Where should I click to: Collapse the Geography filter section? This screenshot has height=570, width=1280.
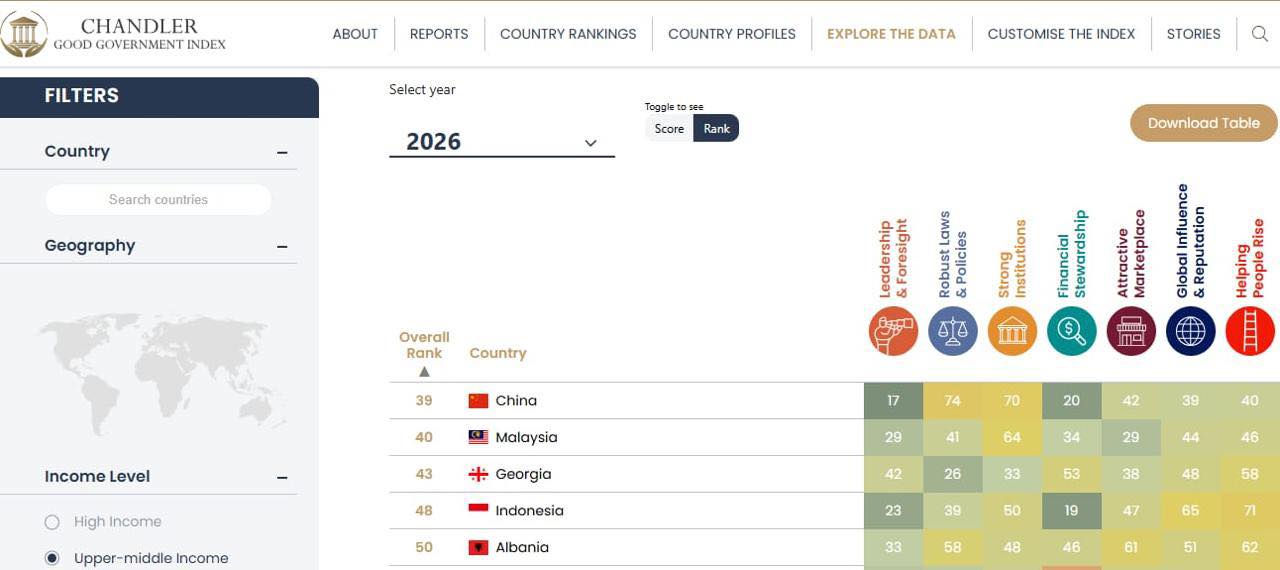pyautogui.click(x=282, y=246)
